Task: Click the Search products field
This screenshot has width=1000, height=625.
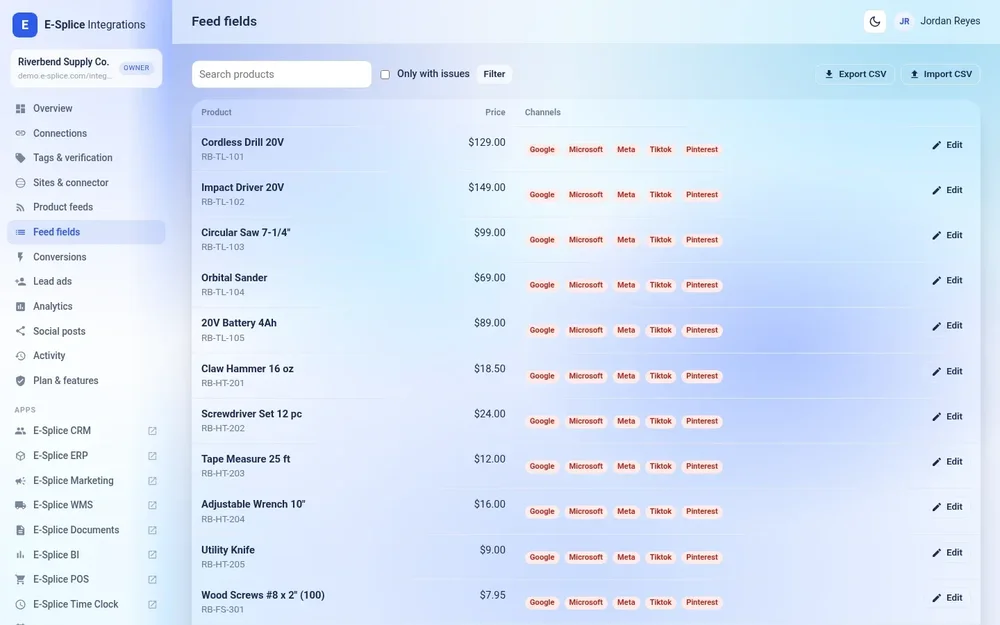Action: coord(281,74)
